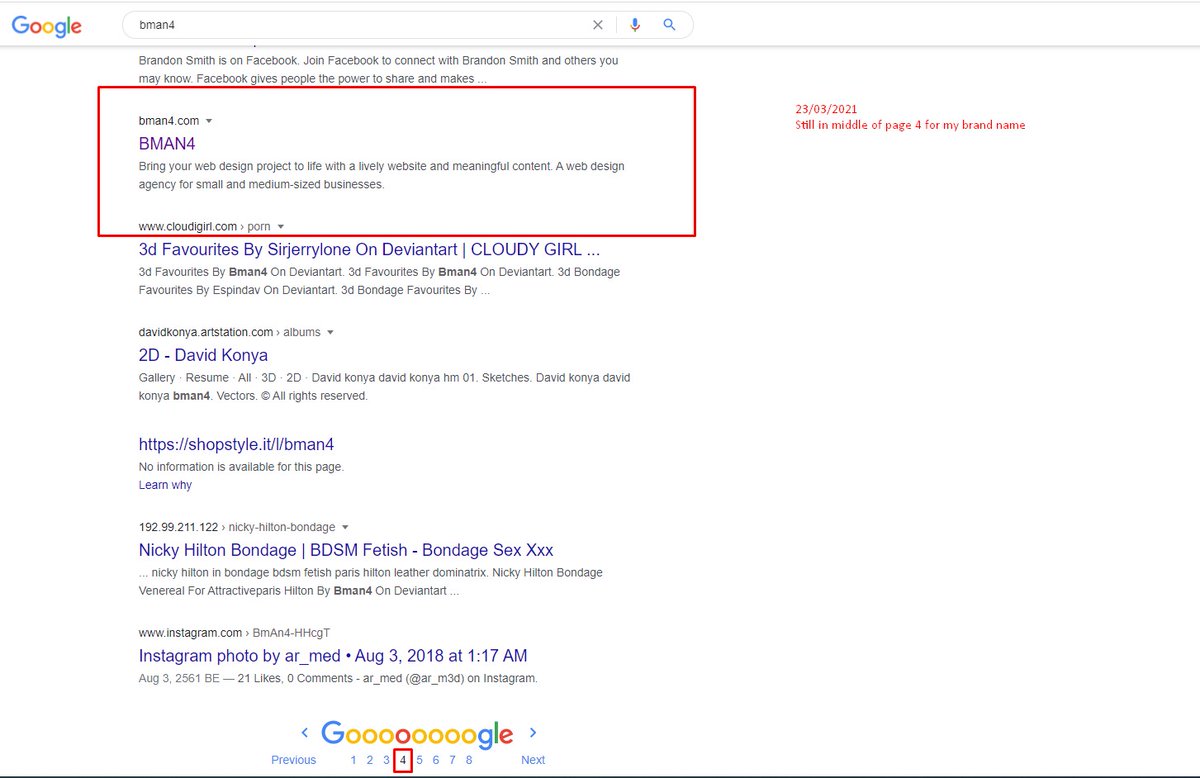Go to results page 3
Viewport: 1200px width, 778px height.
point(386,760)
